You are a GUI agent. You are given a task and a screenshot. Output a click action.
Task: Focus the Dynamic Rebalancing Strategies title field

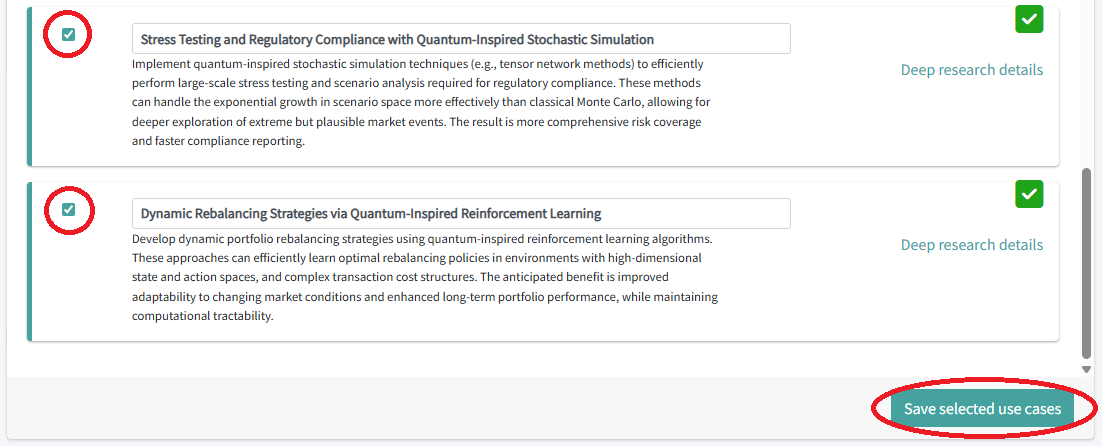[460, 213]
